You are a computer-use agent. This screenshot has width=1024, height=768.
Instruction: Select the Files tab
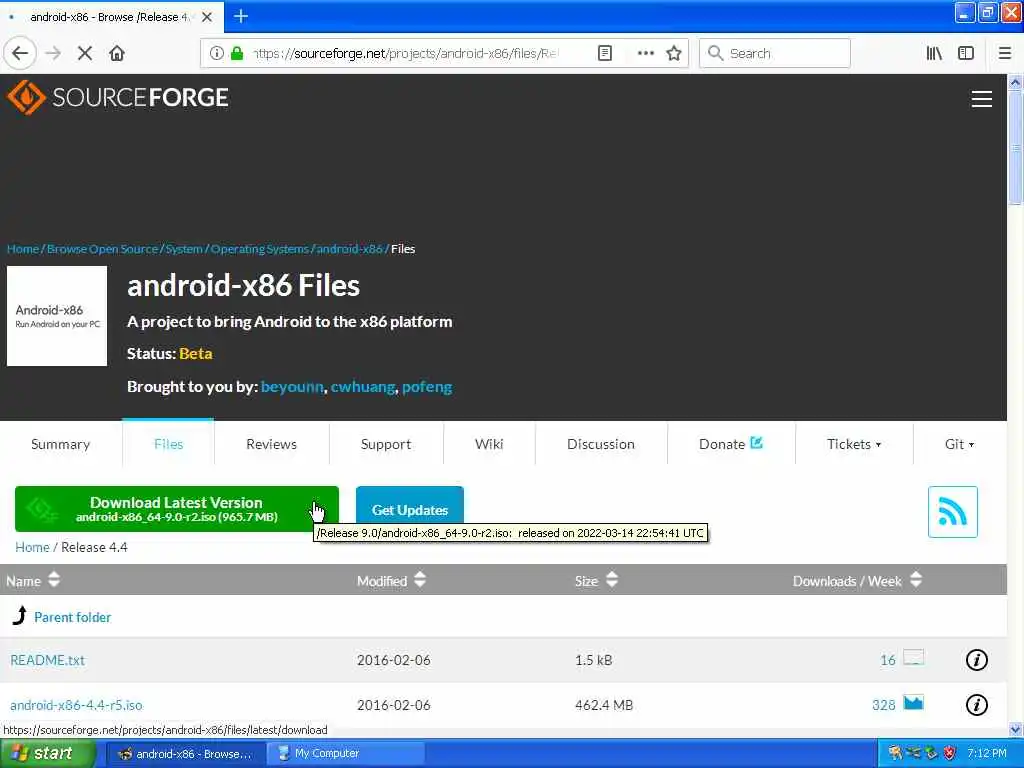[168, 444]
